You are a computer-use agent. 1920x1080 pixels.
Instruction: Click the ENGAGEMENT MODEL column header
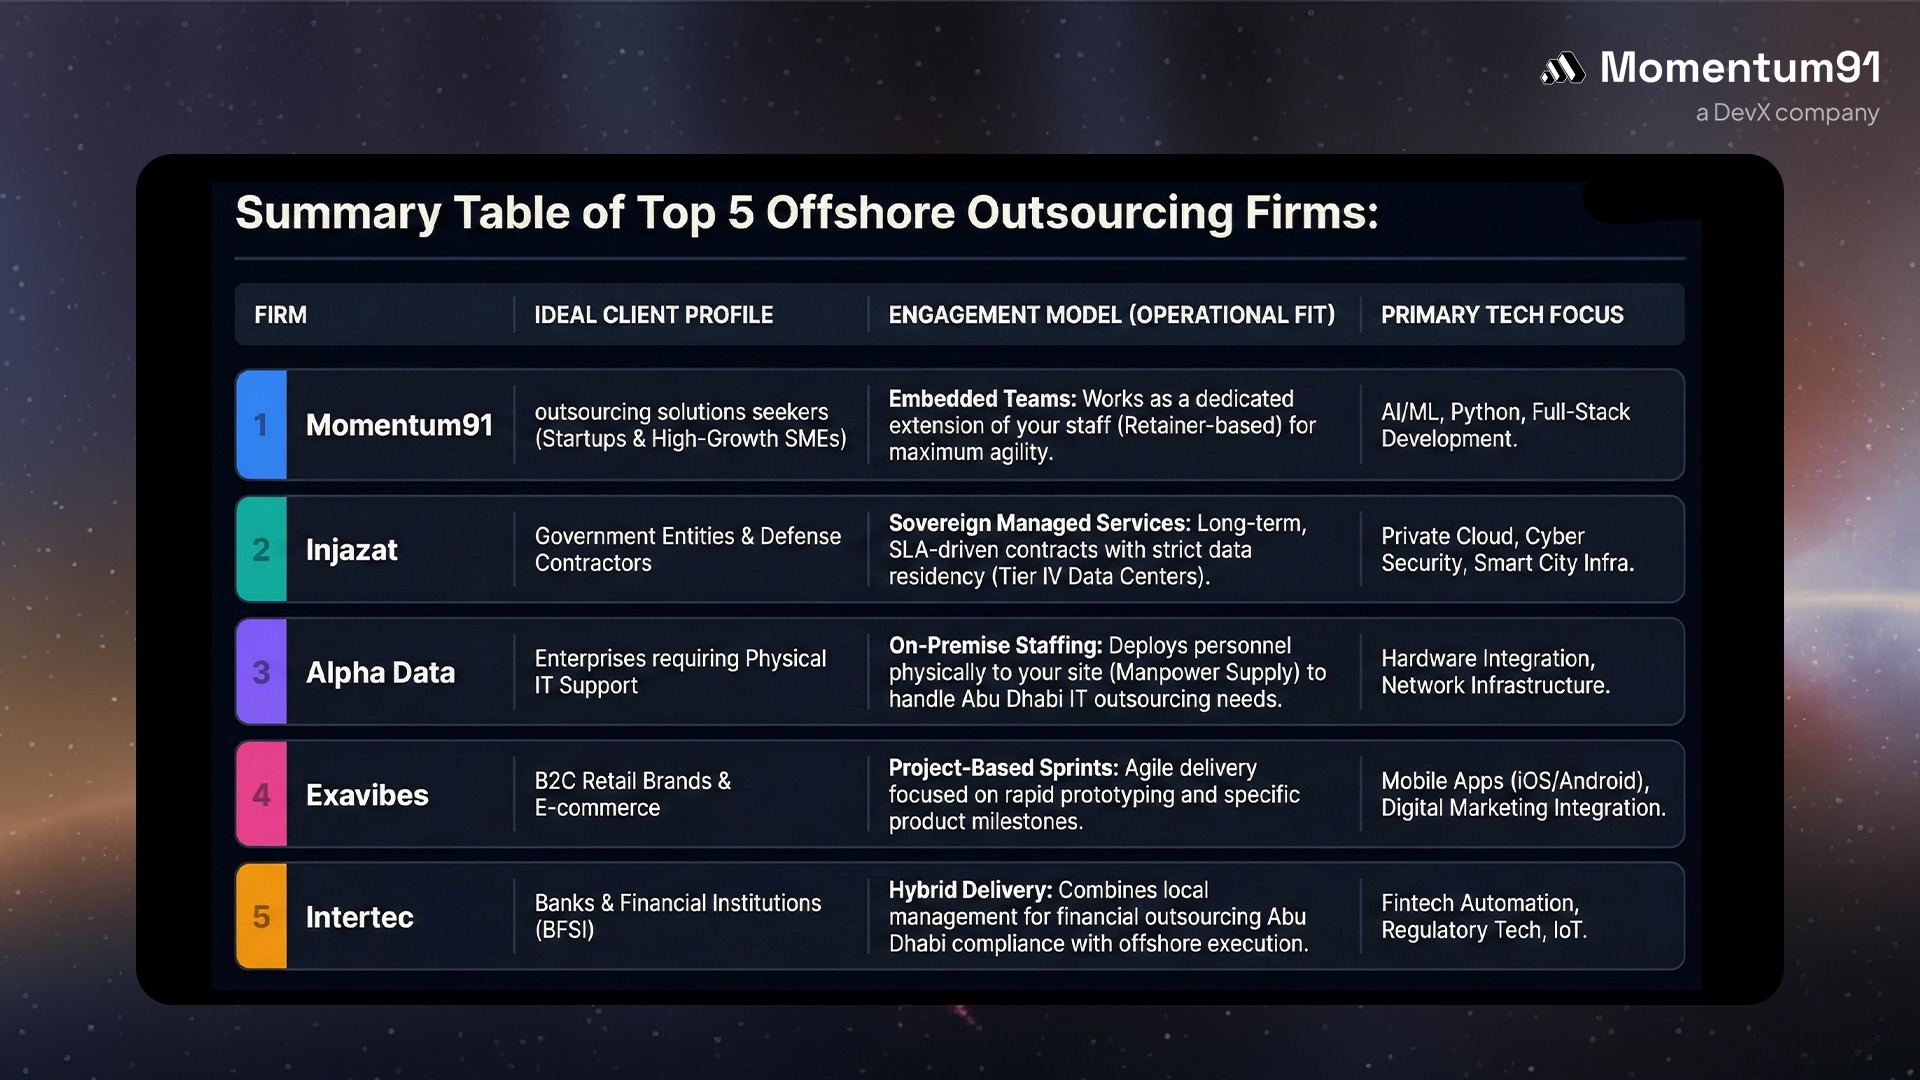pyautogui.click(x=1111, y=315)
